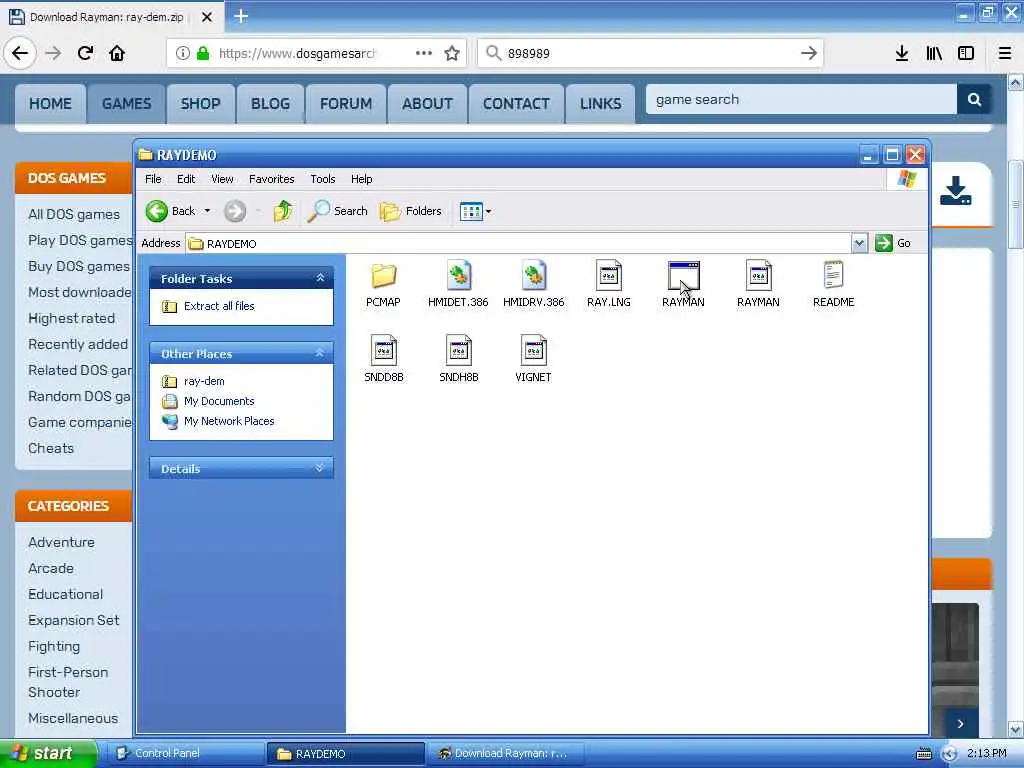This screenshot has width=1024, height=768.
Task: Close the Download Rayman browser tab
Action: 206,17
